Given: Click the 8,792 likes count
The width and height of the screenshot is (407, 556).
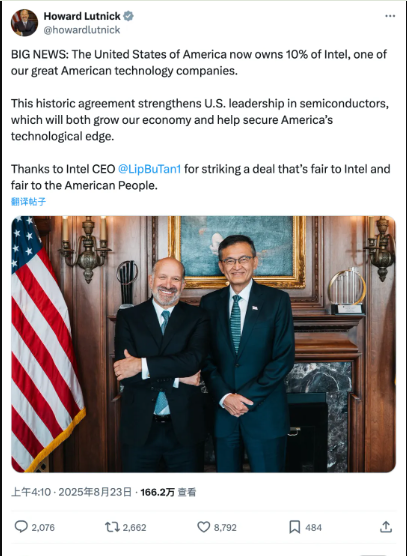Looking at the screenshot, I should (x=225, y=528).
